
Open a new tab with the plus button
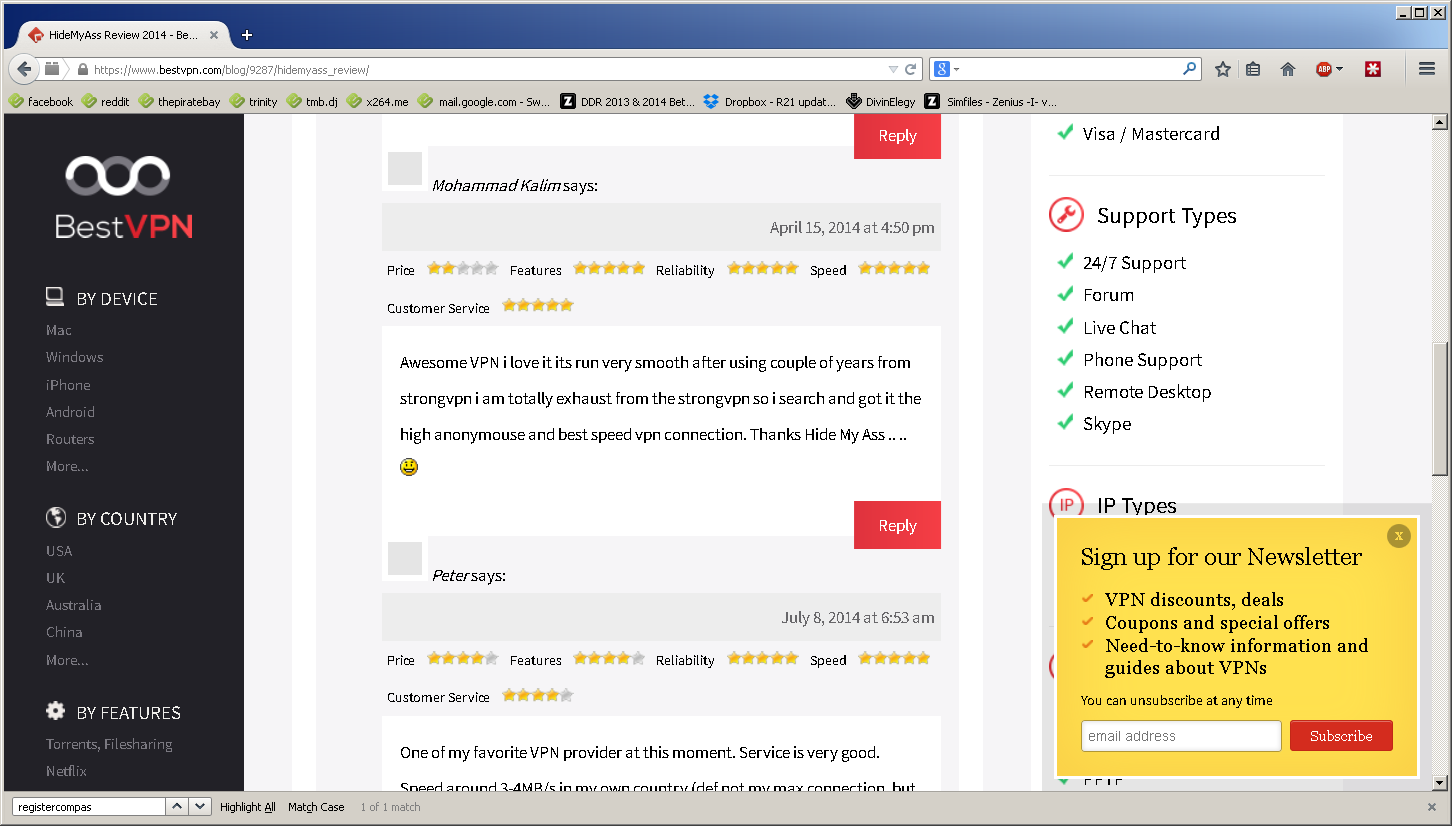click(x=247, y=35)
